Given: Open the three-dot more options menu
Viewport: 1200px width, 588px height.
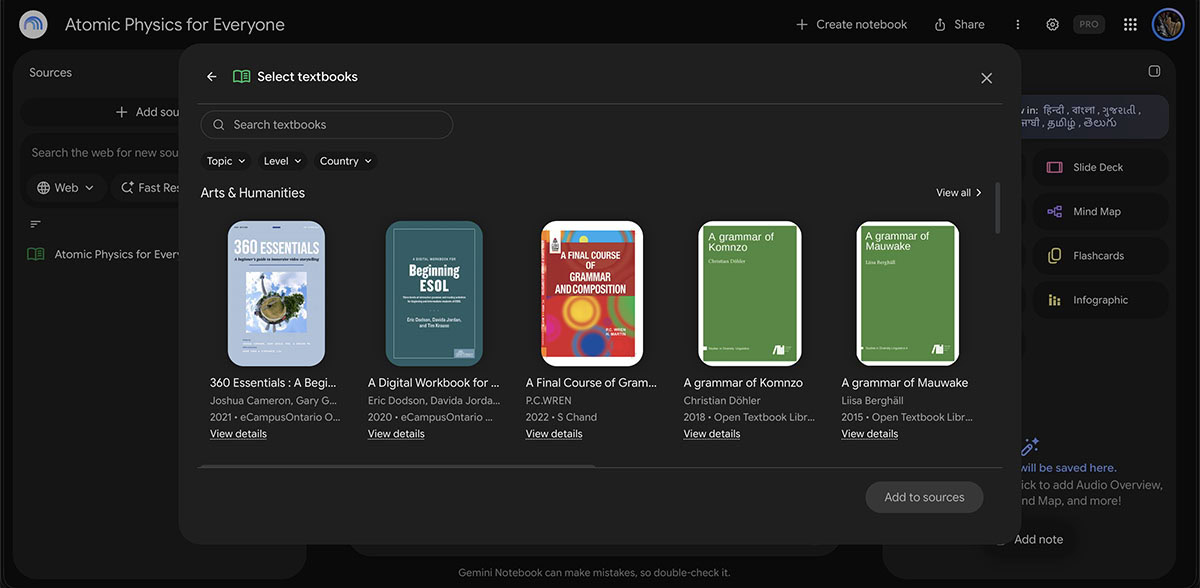Looking at the screenshot, I should pos(1018,25).
